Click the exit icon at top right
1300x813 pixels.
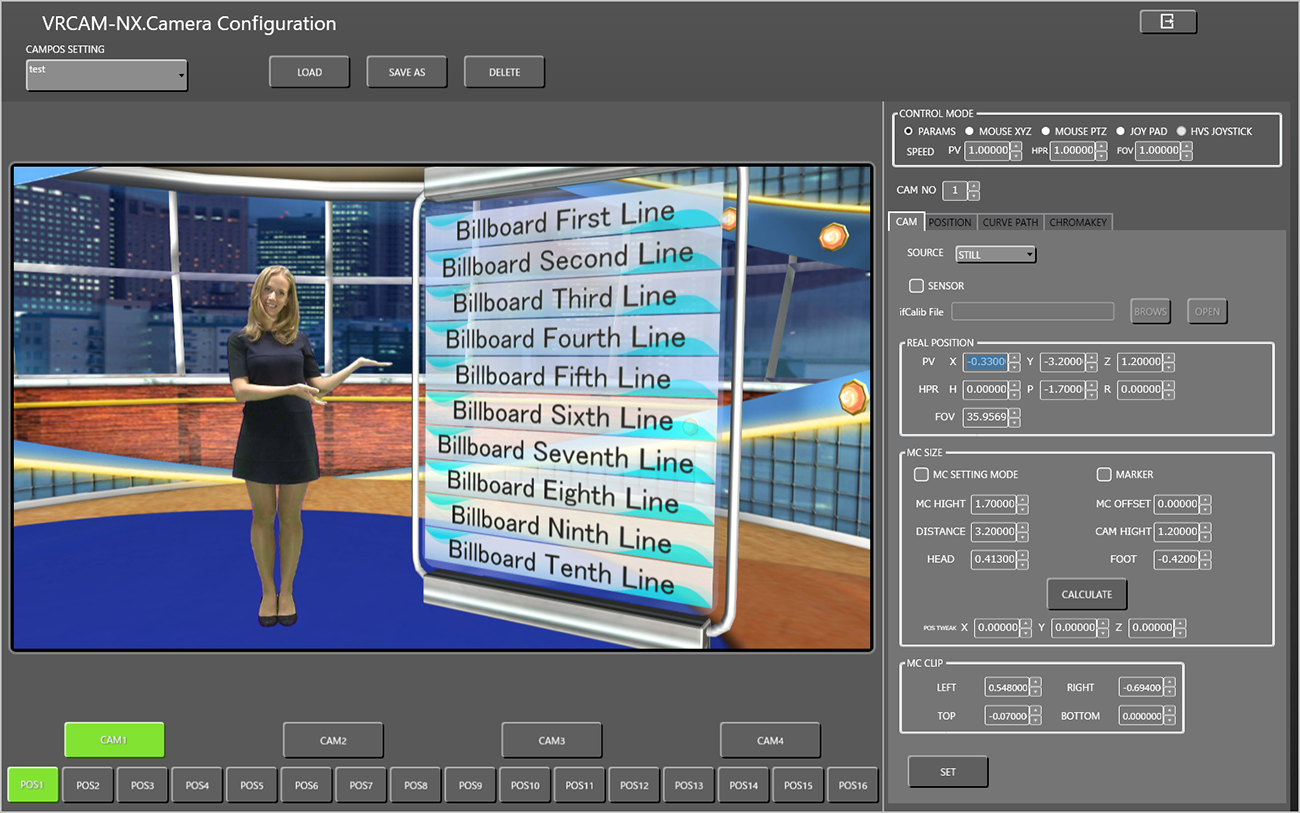pyautogui.click(x=1167, y=22)
